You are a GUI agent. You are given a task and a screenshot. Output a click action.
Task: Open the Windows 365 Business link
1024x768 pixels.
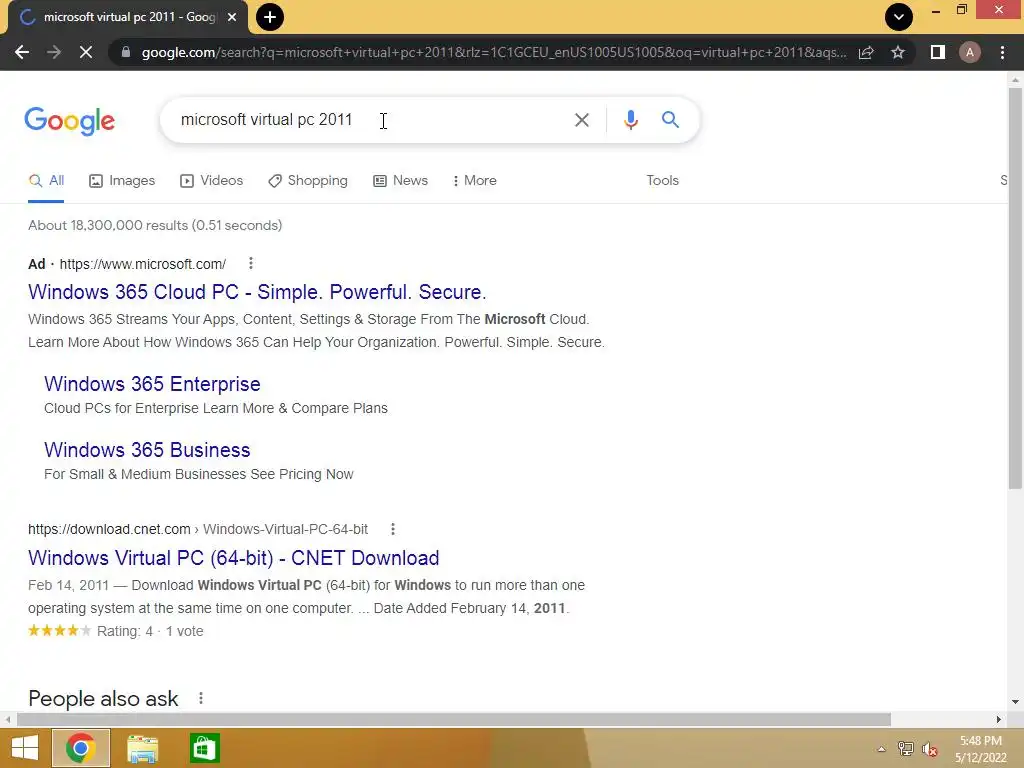click(x=147, y=450)
